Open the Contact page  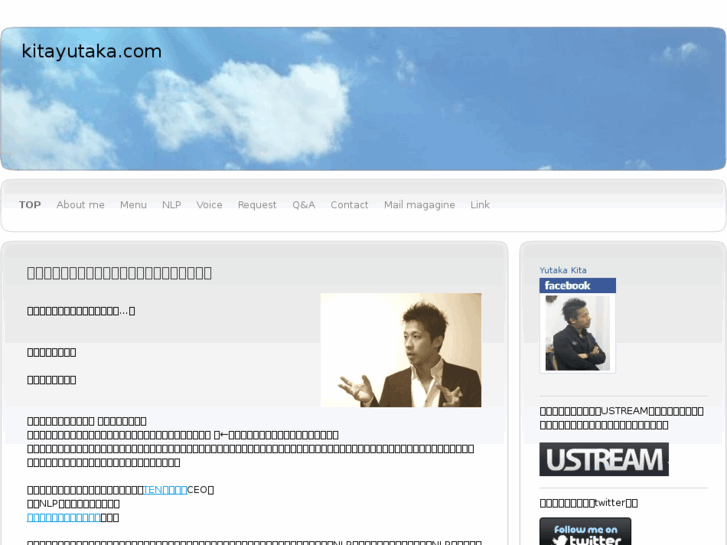(349, 205)
